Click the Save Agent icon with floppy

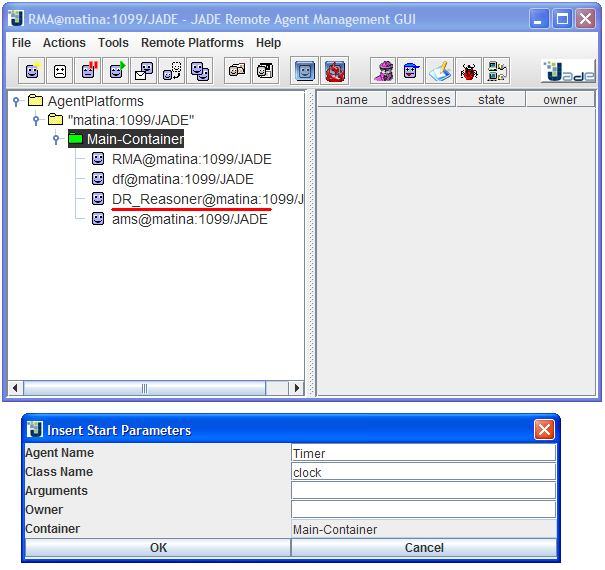point(265,71)
